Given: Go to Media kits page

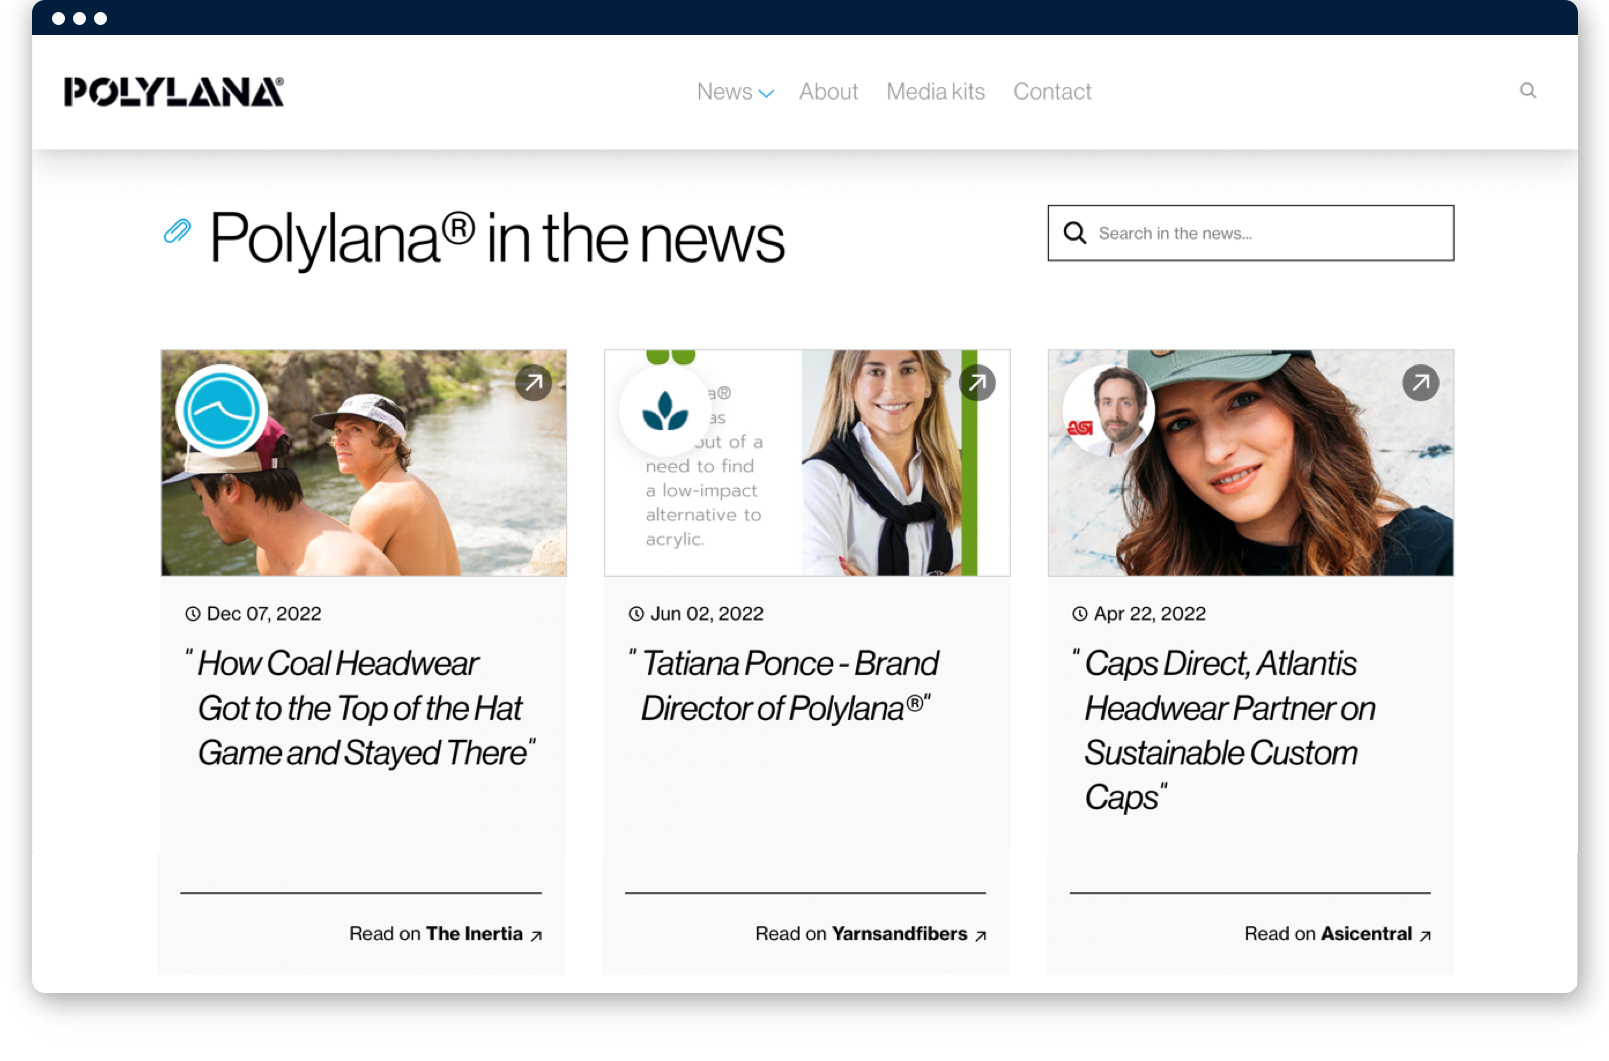Looking at the screenshot, I should click(935, 92).
